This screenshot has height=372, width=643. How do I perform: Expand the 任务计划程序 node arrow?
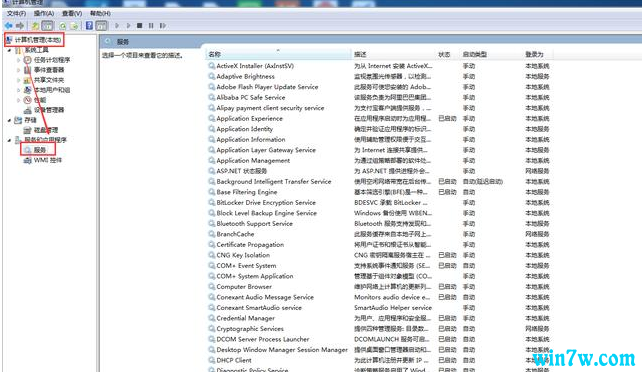[18, 60]
